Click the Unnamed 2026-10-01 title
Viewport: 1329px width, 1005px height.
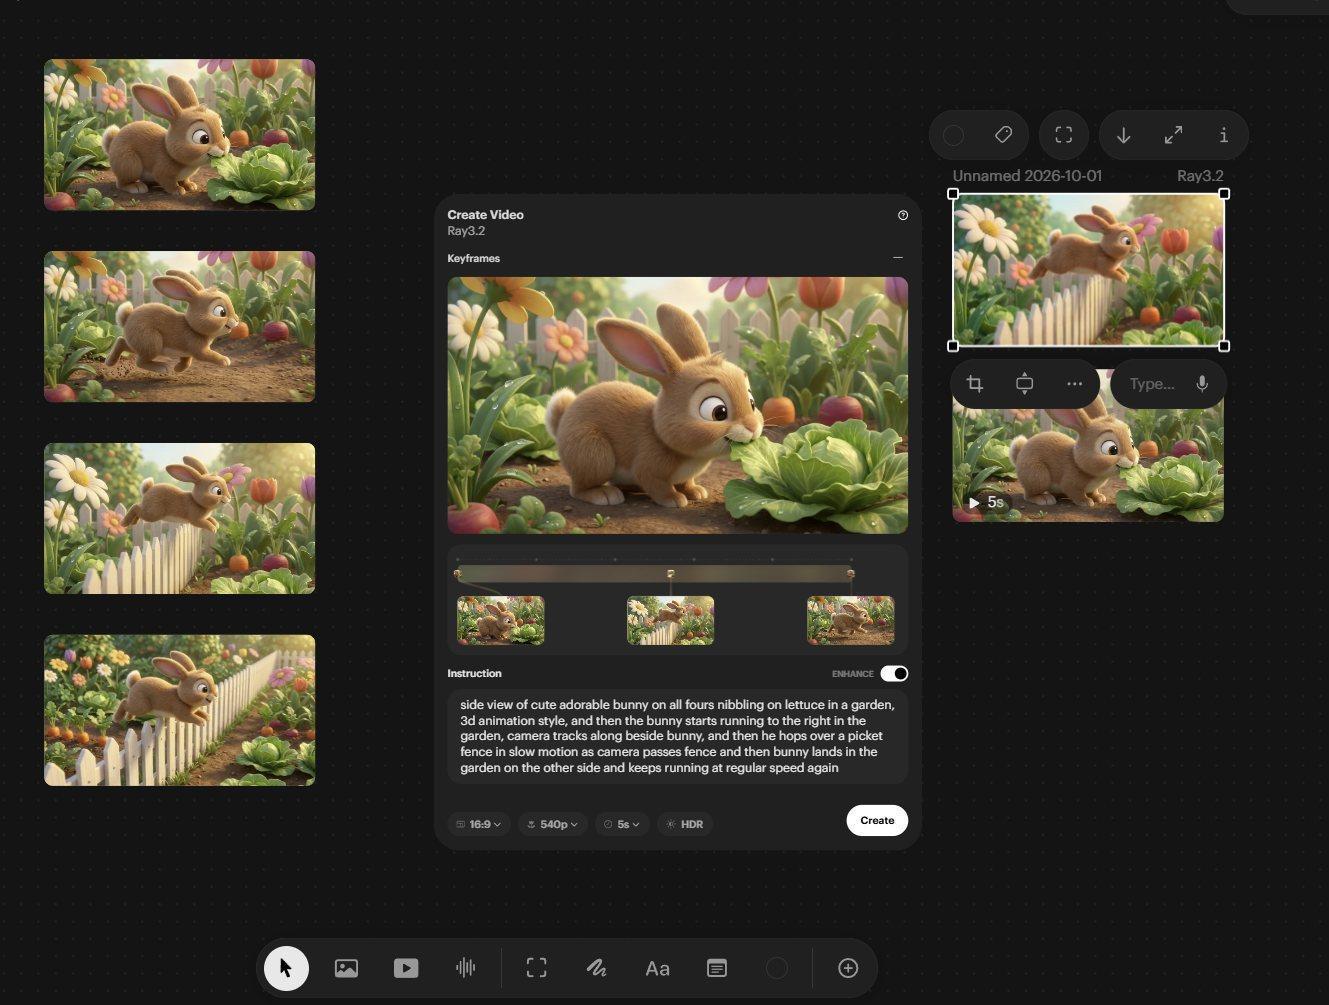tap(1027, 176)
